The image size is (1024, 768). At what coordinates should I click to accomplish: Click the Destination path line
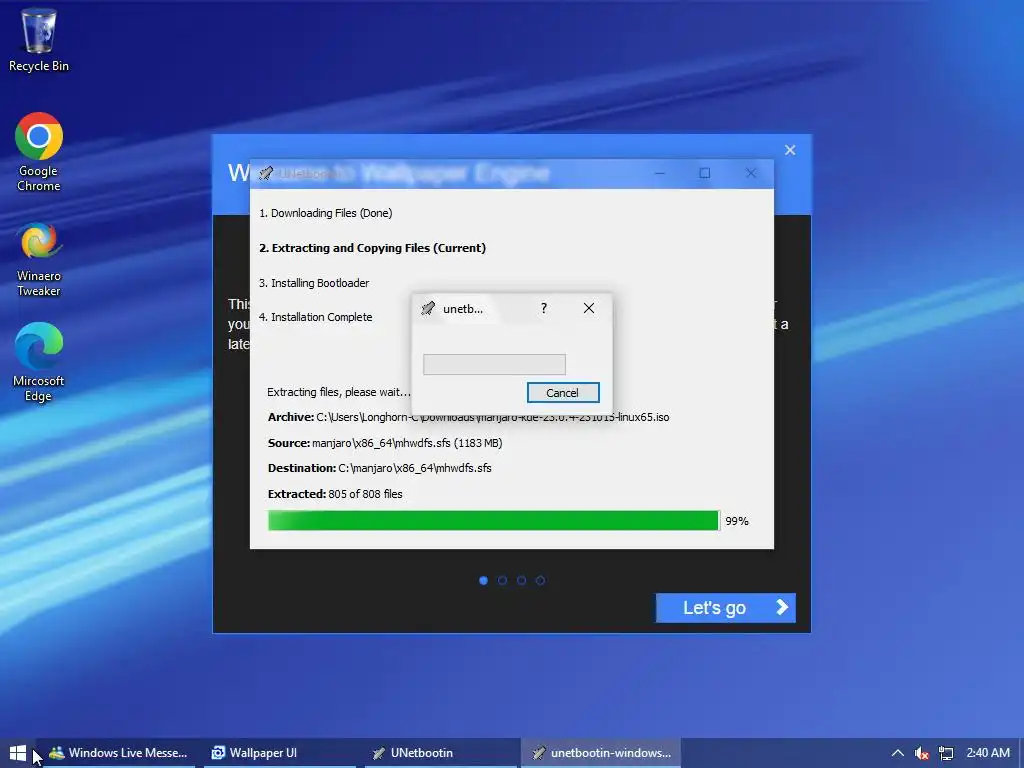(379, 468)
